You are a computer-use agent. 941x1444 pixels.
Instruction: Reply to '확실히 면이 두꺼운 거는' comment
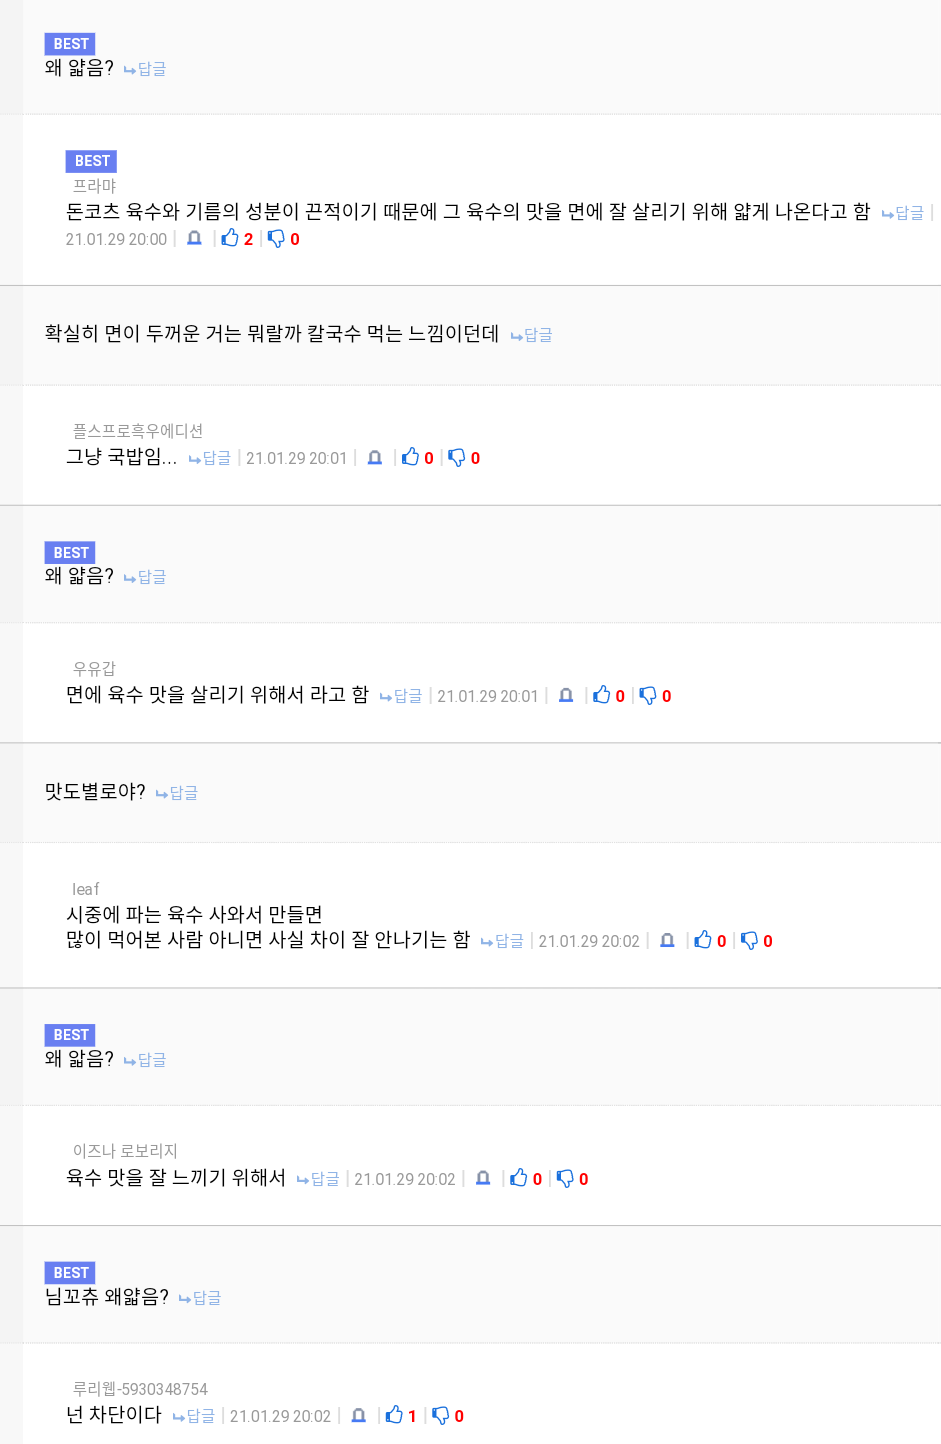point(532,335)
